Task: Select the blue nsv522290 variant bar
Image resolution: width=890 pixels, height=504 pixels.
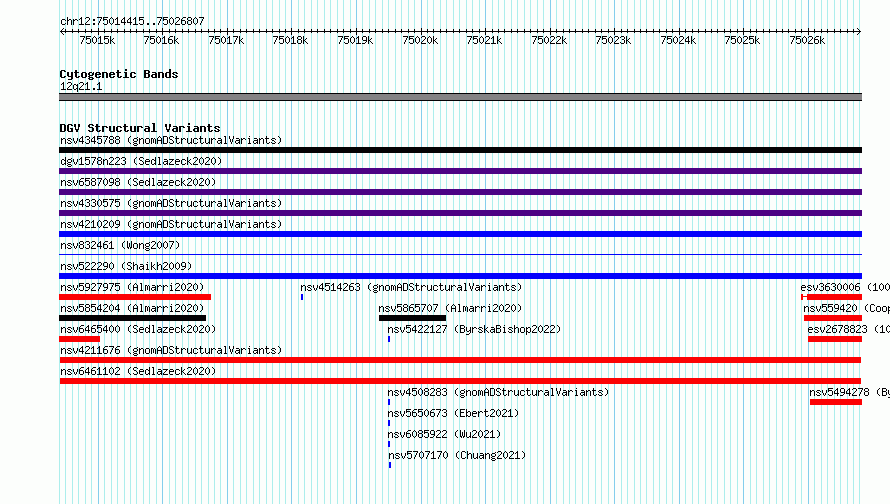Action: tap(460, 276)
